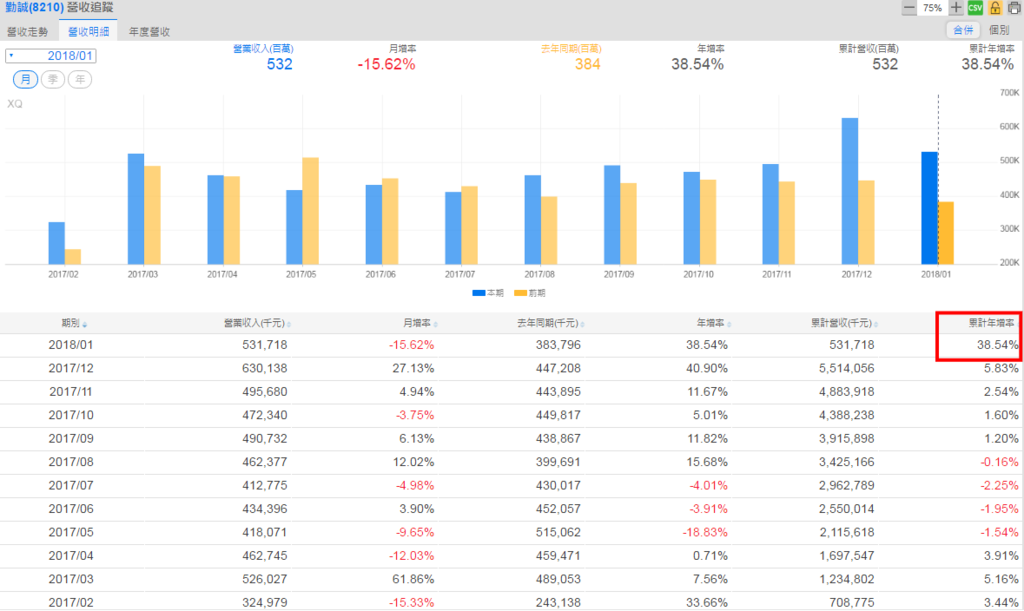The image size is (1024, 611).
Task: Sort by 月增率 column arrow icon
Action: pyautogui.click(x=436, y=324)
